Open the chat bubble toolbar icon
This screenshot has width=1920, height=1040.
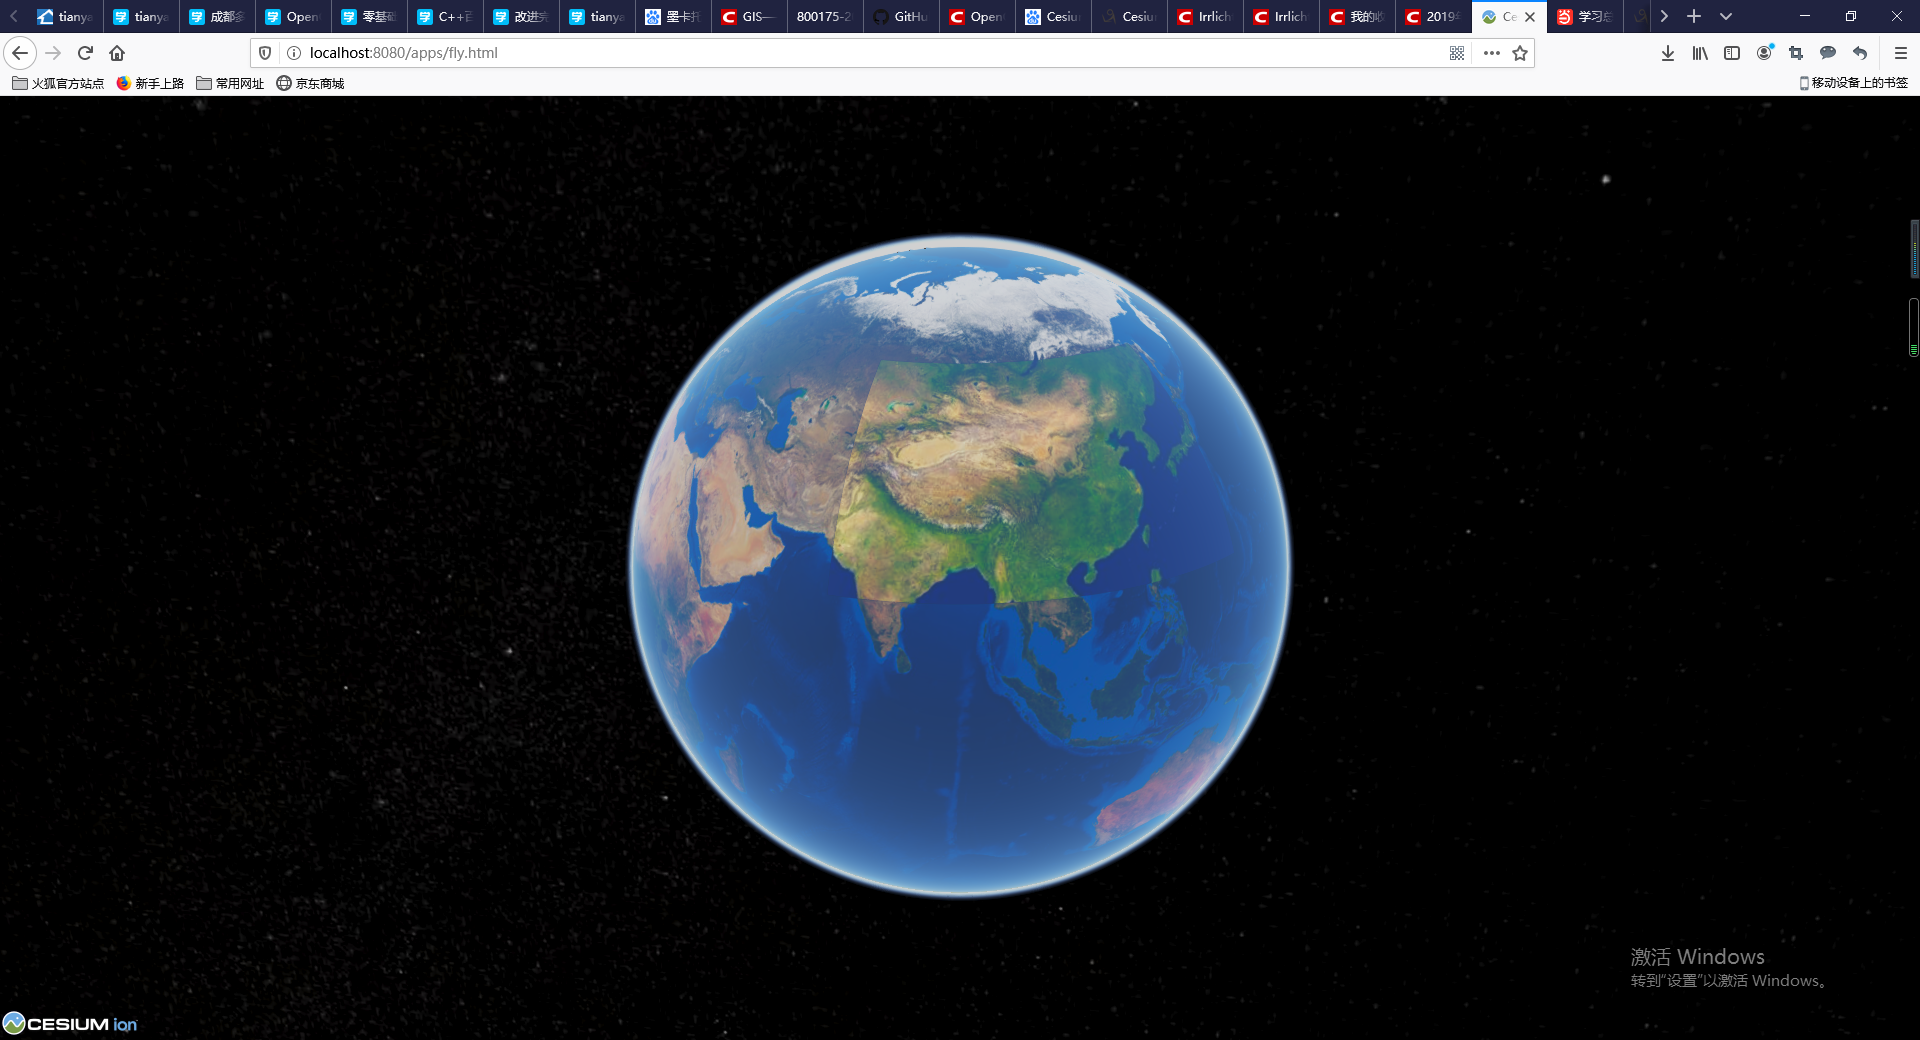[x=1828, y=53]
